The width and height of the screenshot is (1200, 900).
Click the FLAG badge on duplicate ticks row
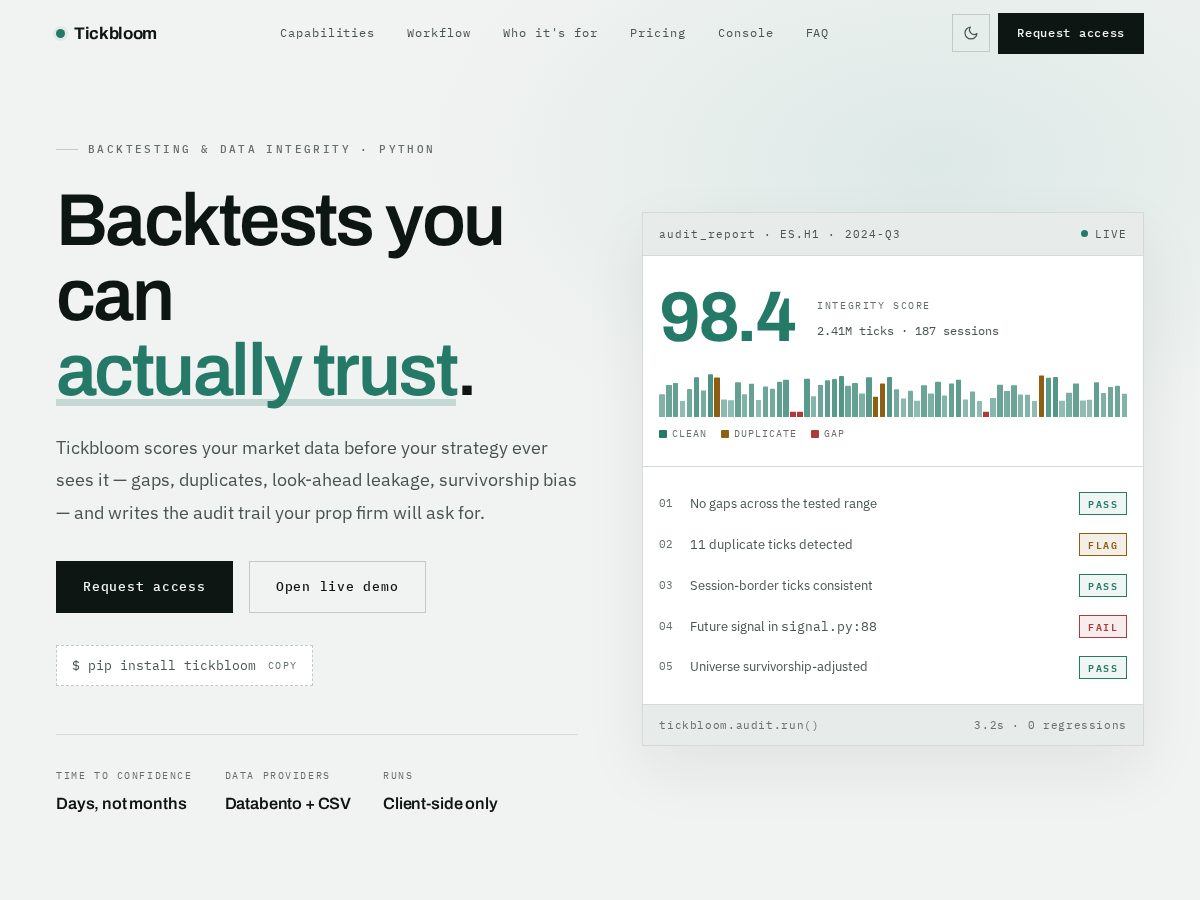pyautogui.click(x=1103, y=545)
